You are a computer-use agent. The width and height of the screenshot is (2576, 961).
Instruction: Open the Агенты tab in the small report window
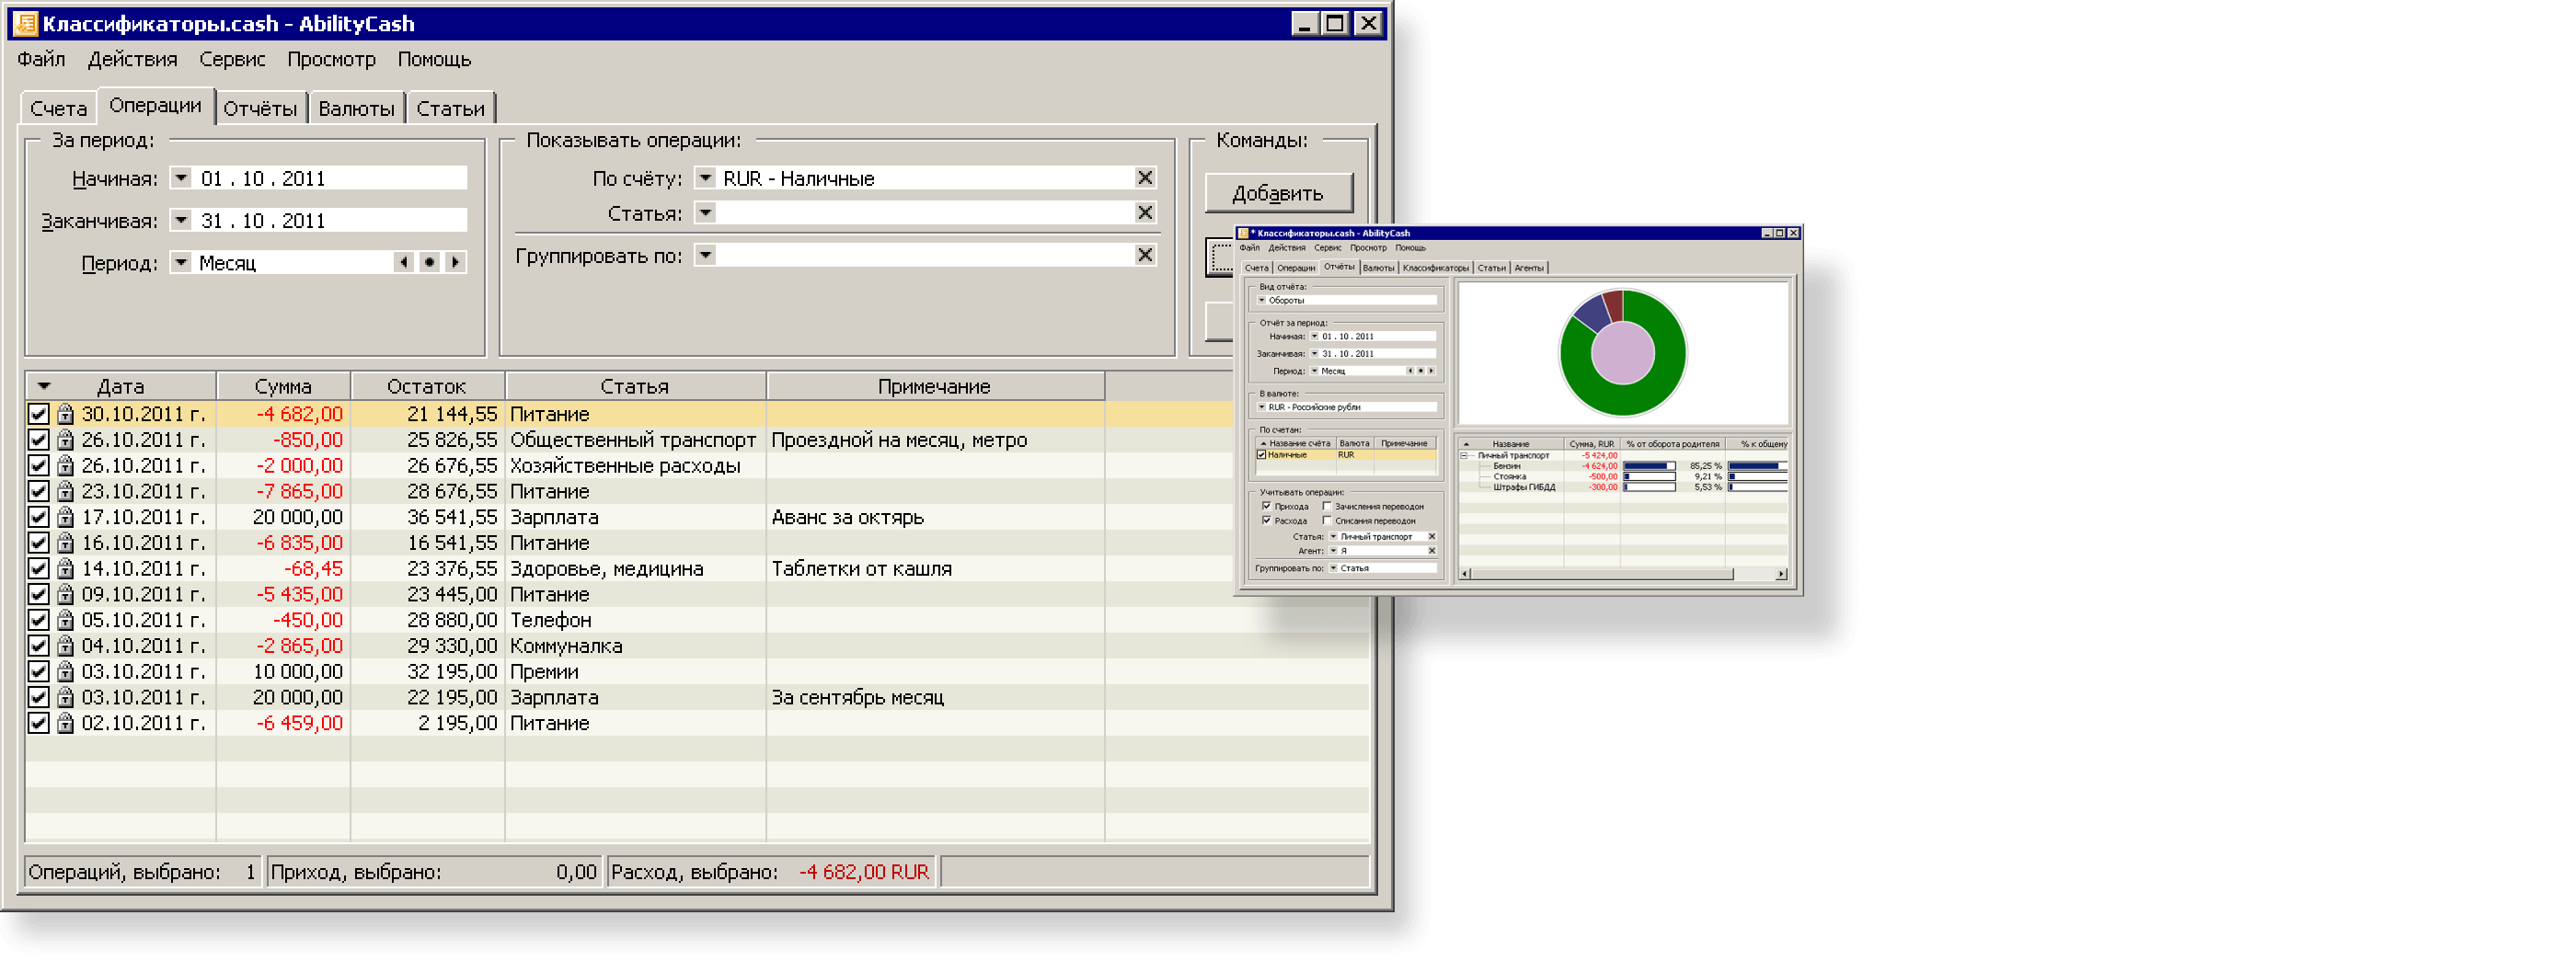[x=1528, y=268]
